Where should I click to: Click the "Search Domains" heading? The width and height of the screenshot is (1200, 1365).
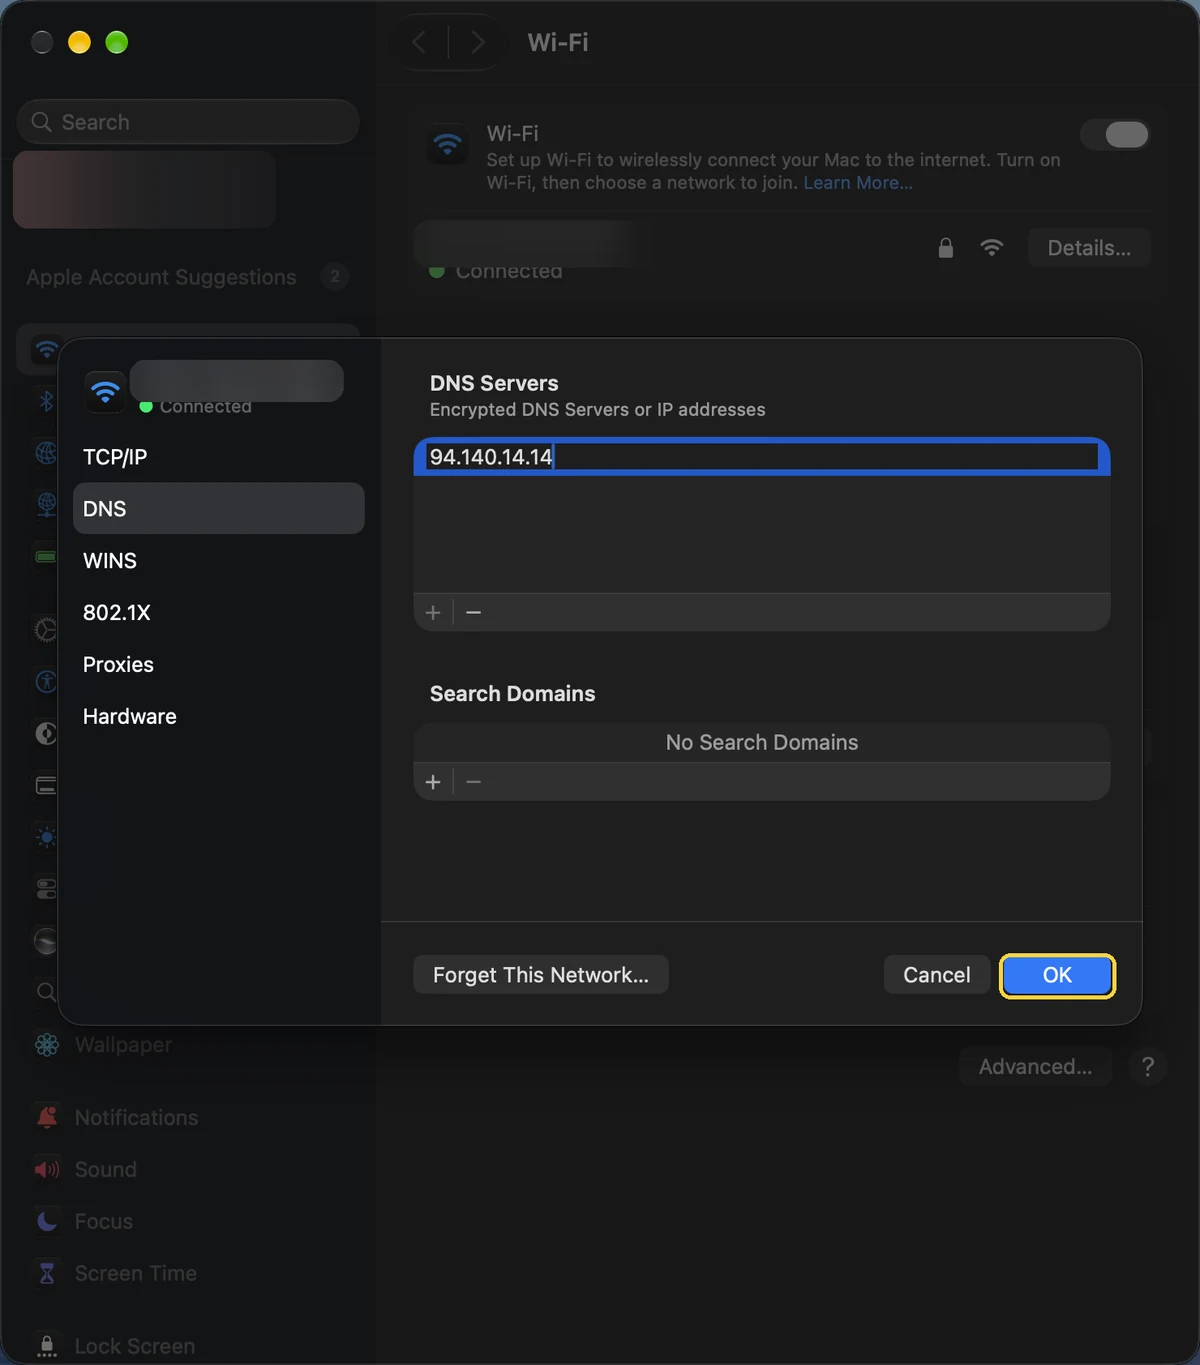[512, 694]
